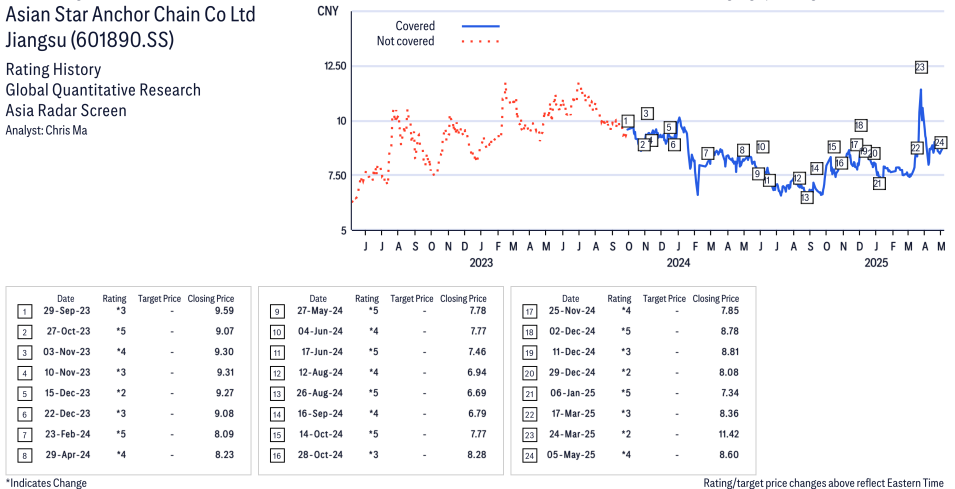955x489 pixels.
Task: Click the 15-Dec-23 date cell
Action: tap(66, 393)
